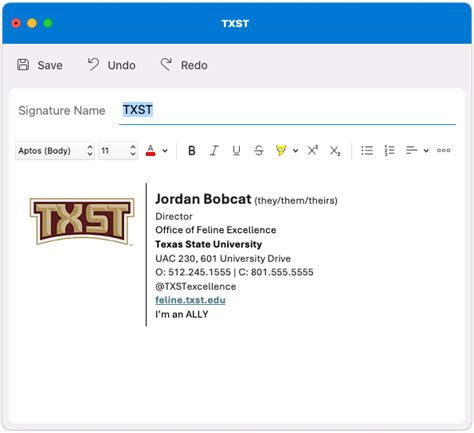Apply superscript formatting
Viewport: 474px width, 433px height.
[x=313, y=150]
